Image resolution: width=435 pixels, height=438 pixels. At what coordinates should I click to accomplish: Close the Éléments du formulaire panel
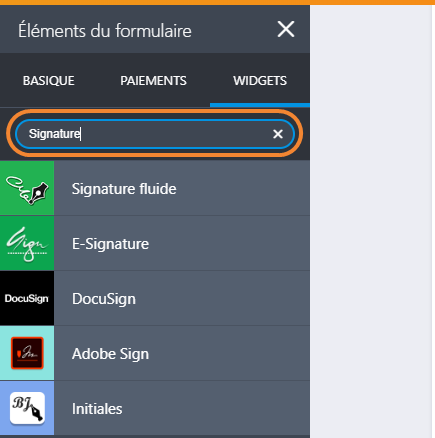pyautogui.click(x=286, y=29)
